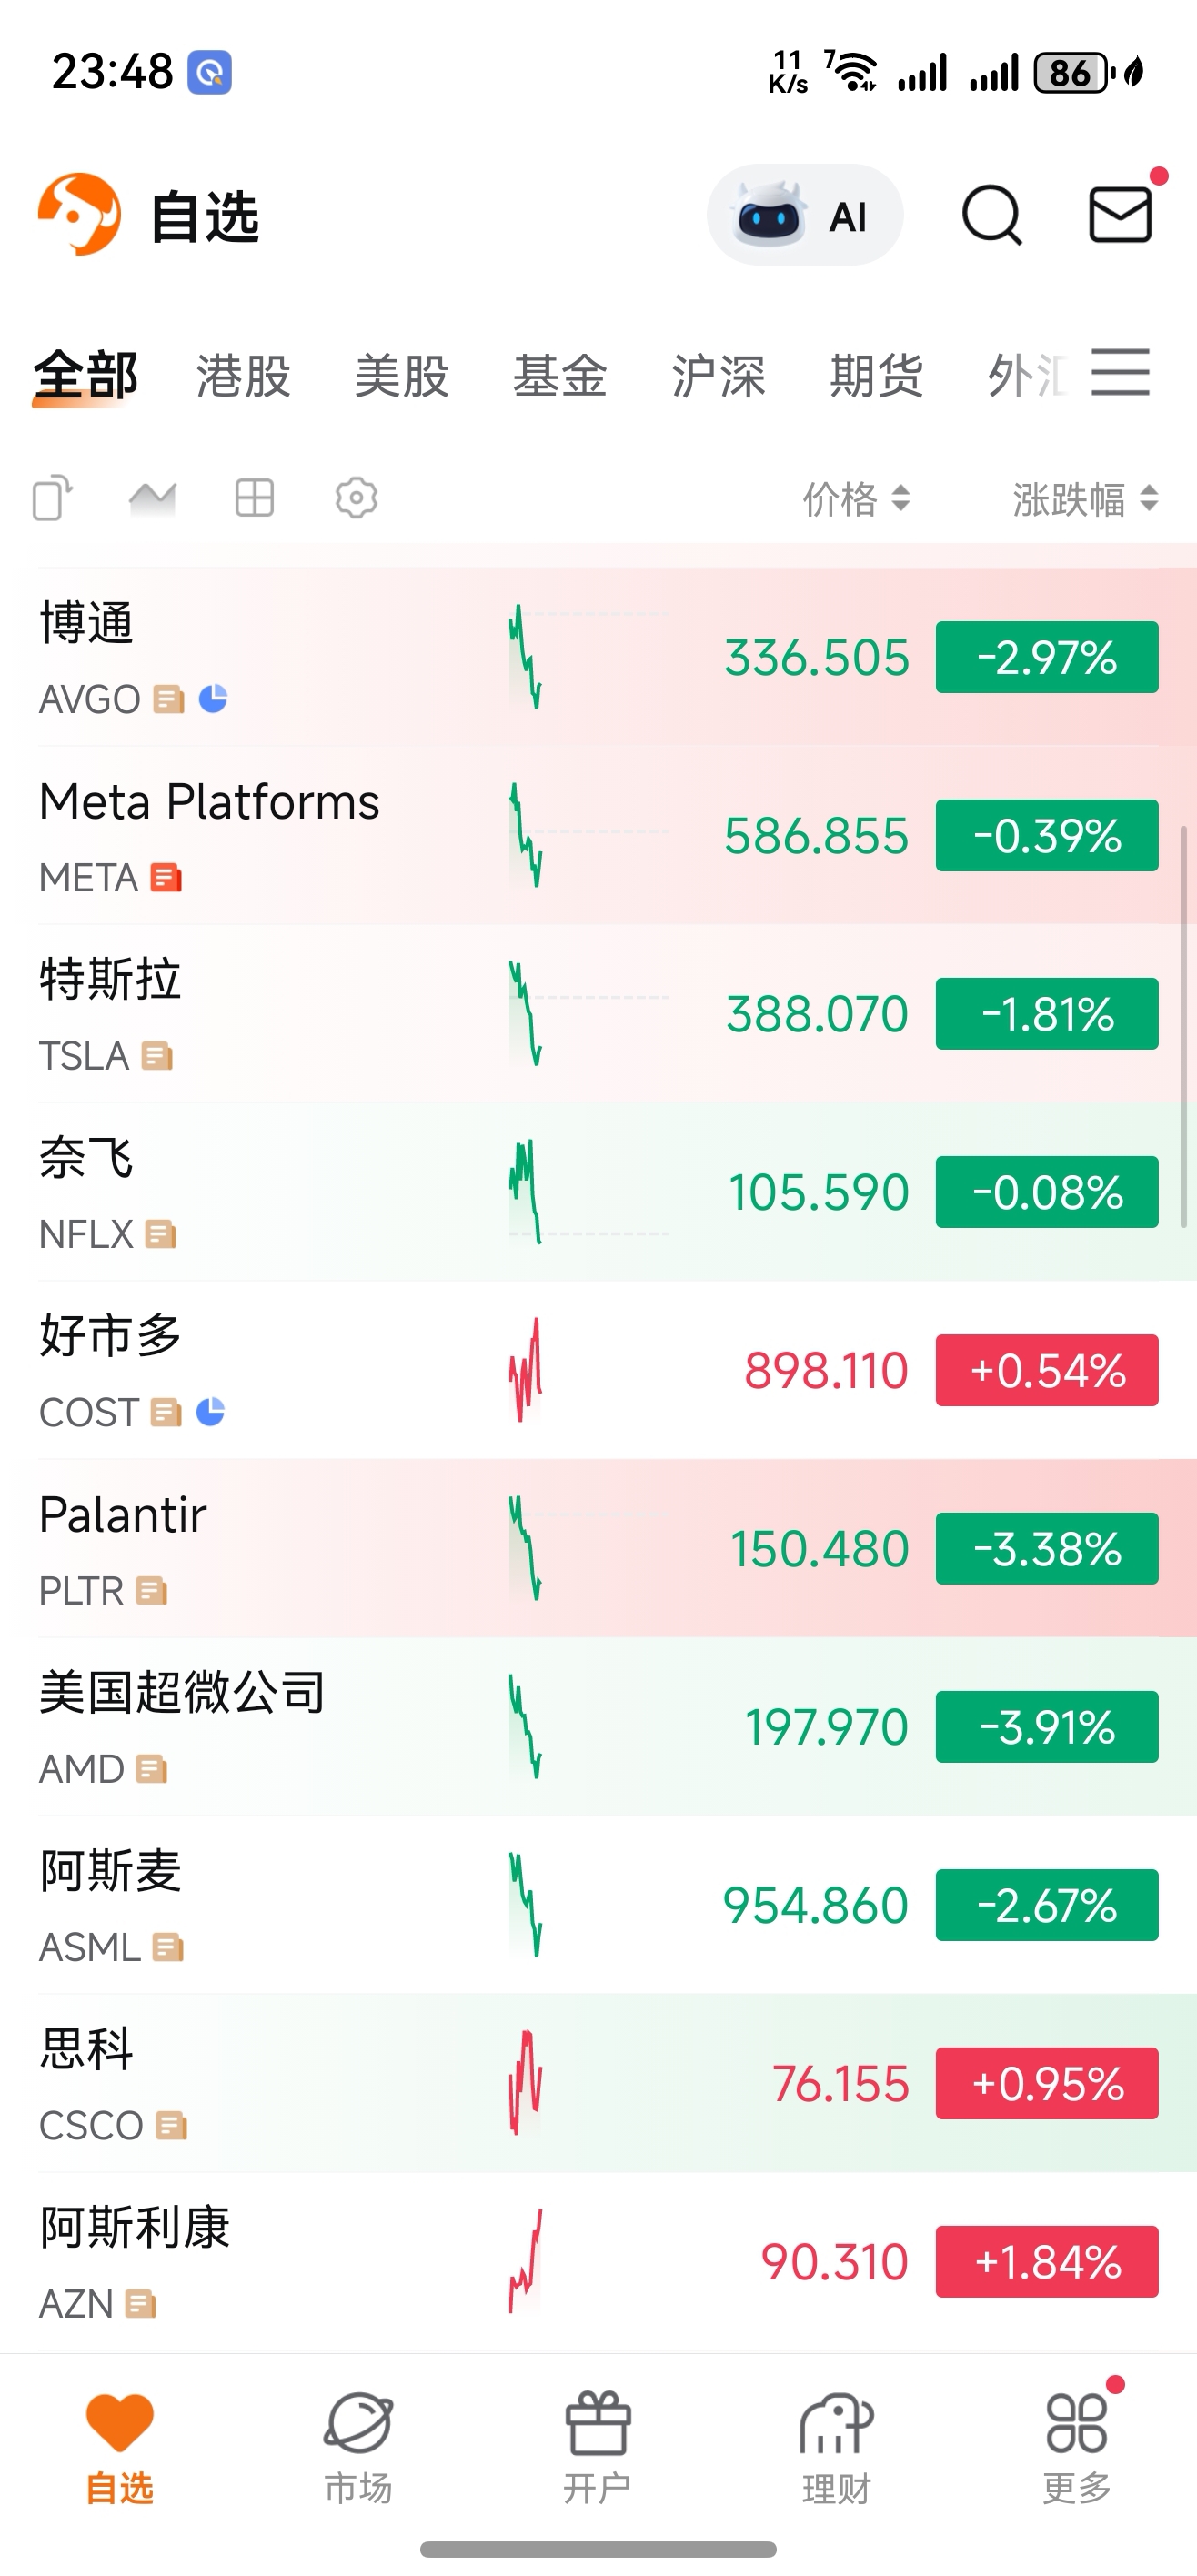Open the 更多 apps icon tab
The height and width of the screenshot is (2576, 1197).
tap(1076, 2447)
